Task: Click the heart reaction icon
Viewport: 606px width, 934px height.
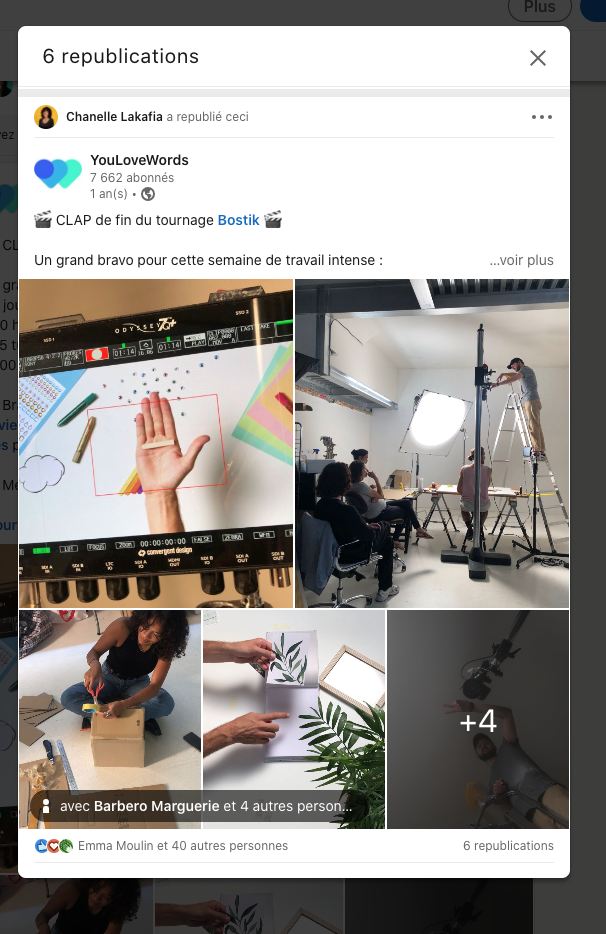Action: (x=54, y=846)
